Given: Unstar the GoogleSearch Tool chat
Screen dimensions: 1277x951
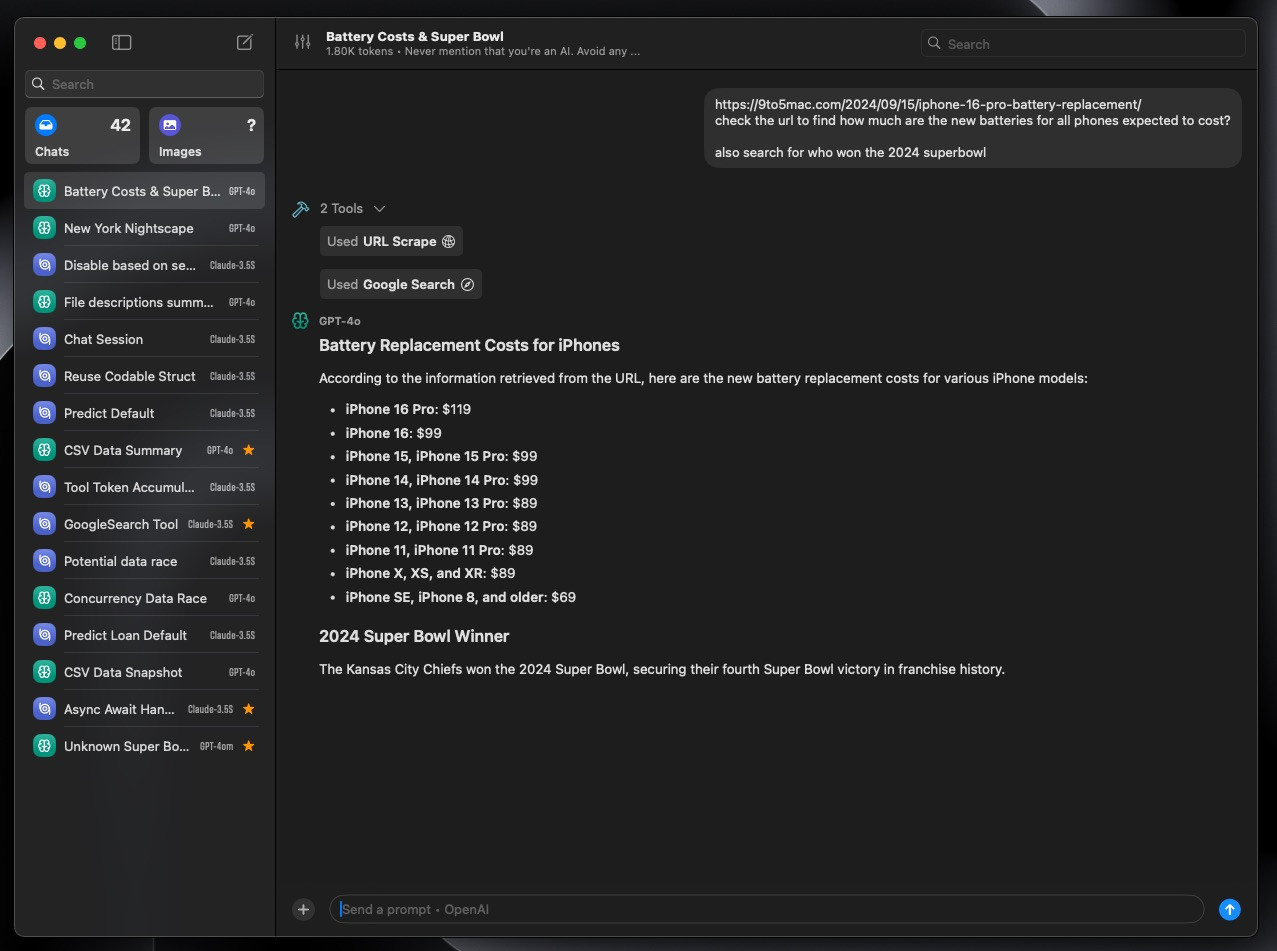Looking at the screenshot, I should 249,524.
